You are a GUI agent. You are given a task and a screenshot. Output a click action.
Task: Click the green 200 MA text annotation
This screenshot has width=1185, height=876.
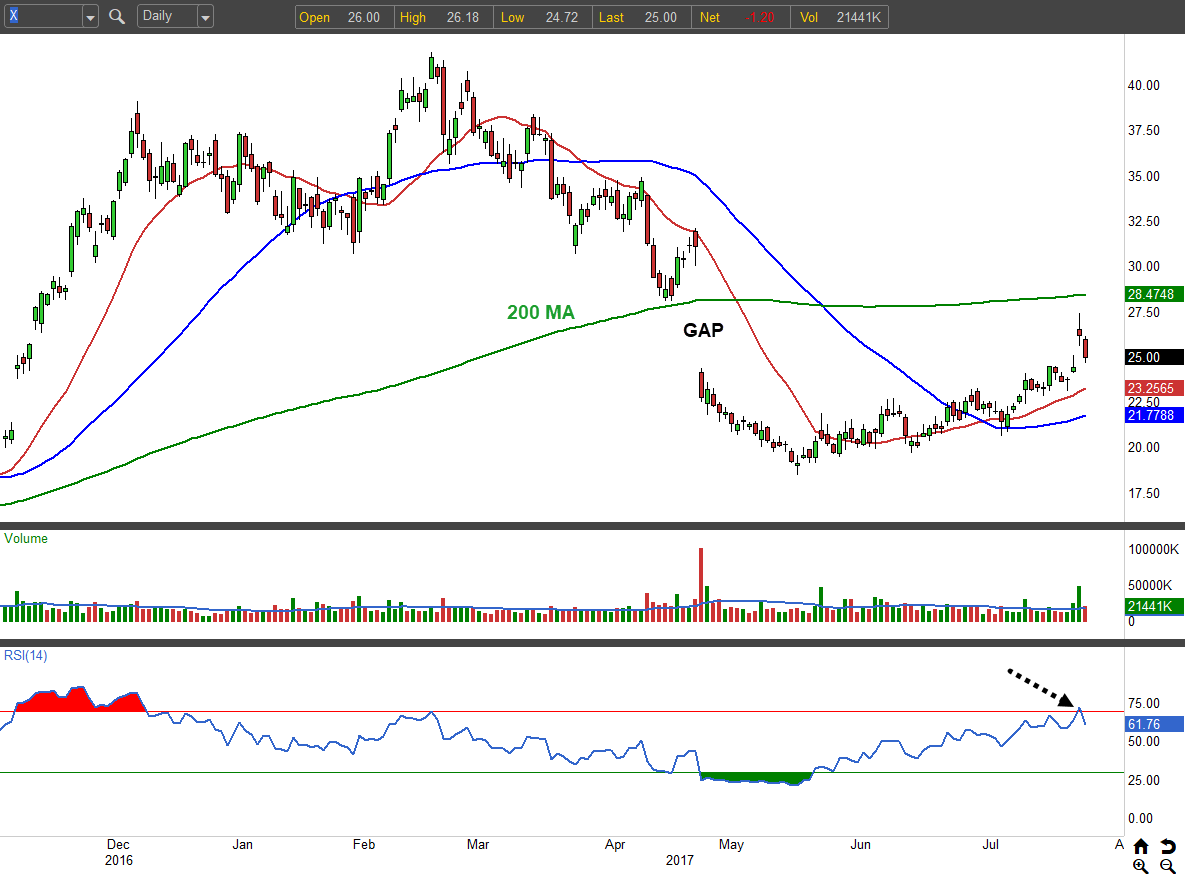540,313
